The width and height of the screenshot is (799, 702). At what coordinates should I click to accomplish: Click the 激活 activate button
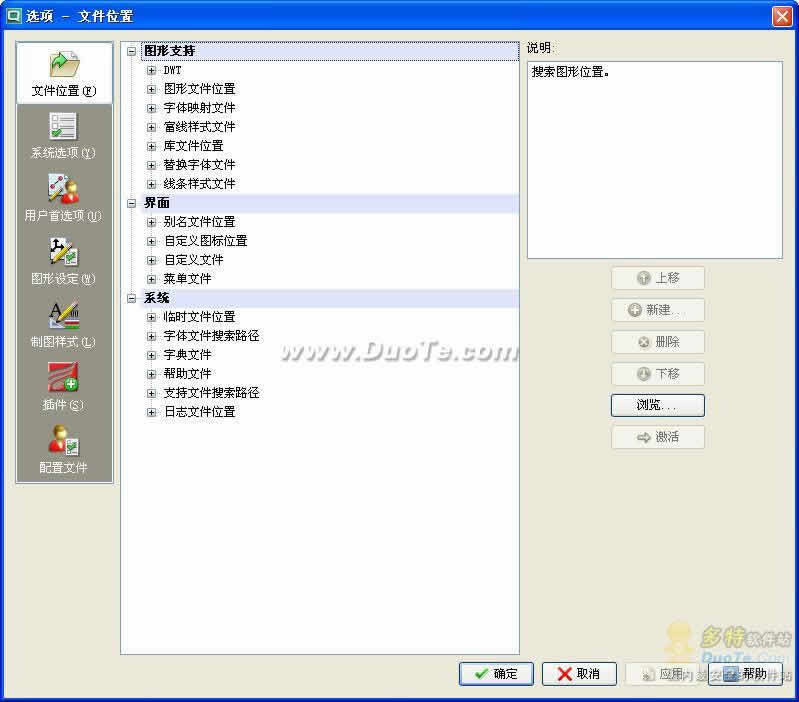point(658,437)
